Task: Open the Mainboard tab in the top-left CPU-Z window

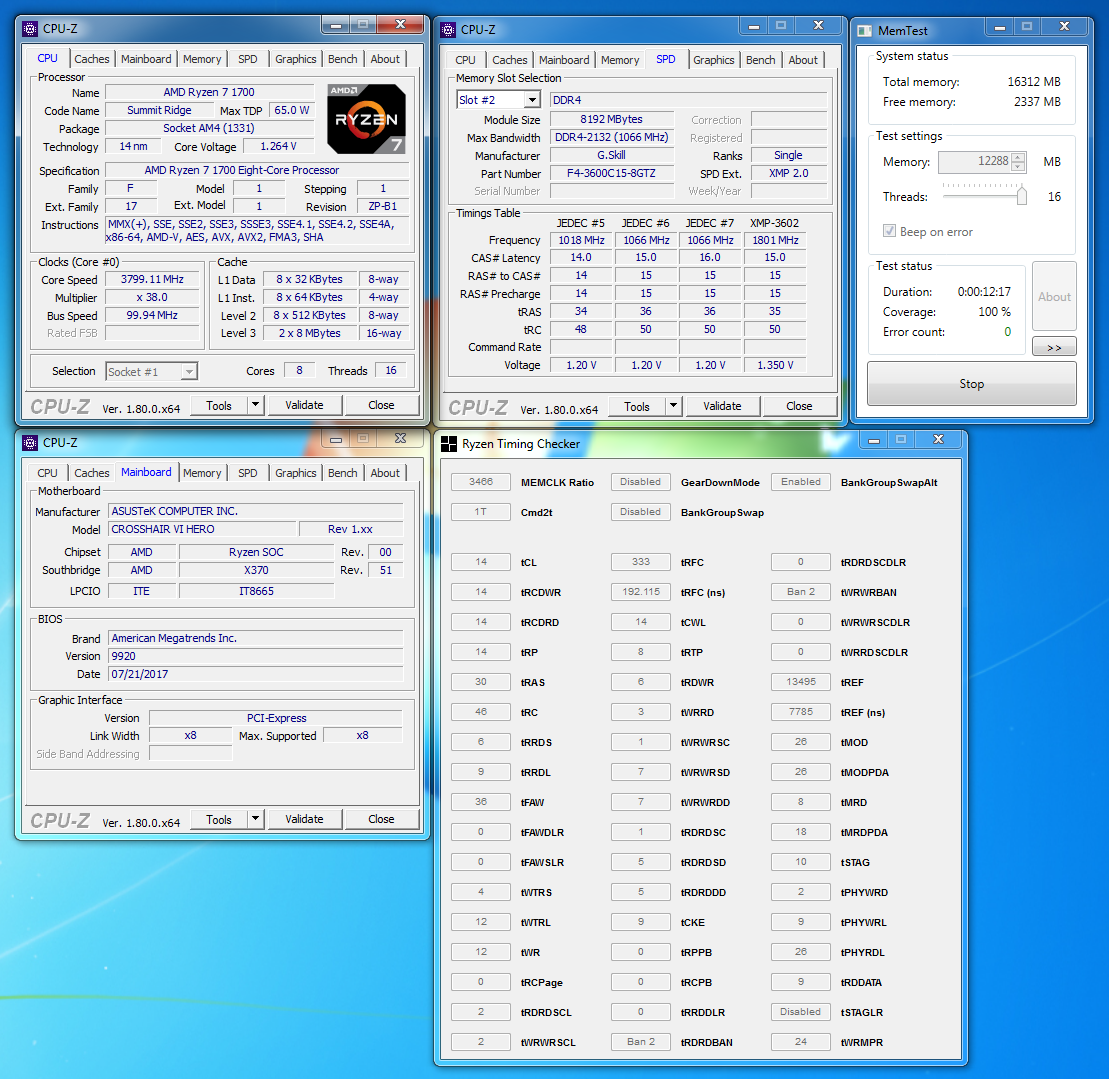Action: pos(146,59)
